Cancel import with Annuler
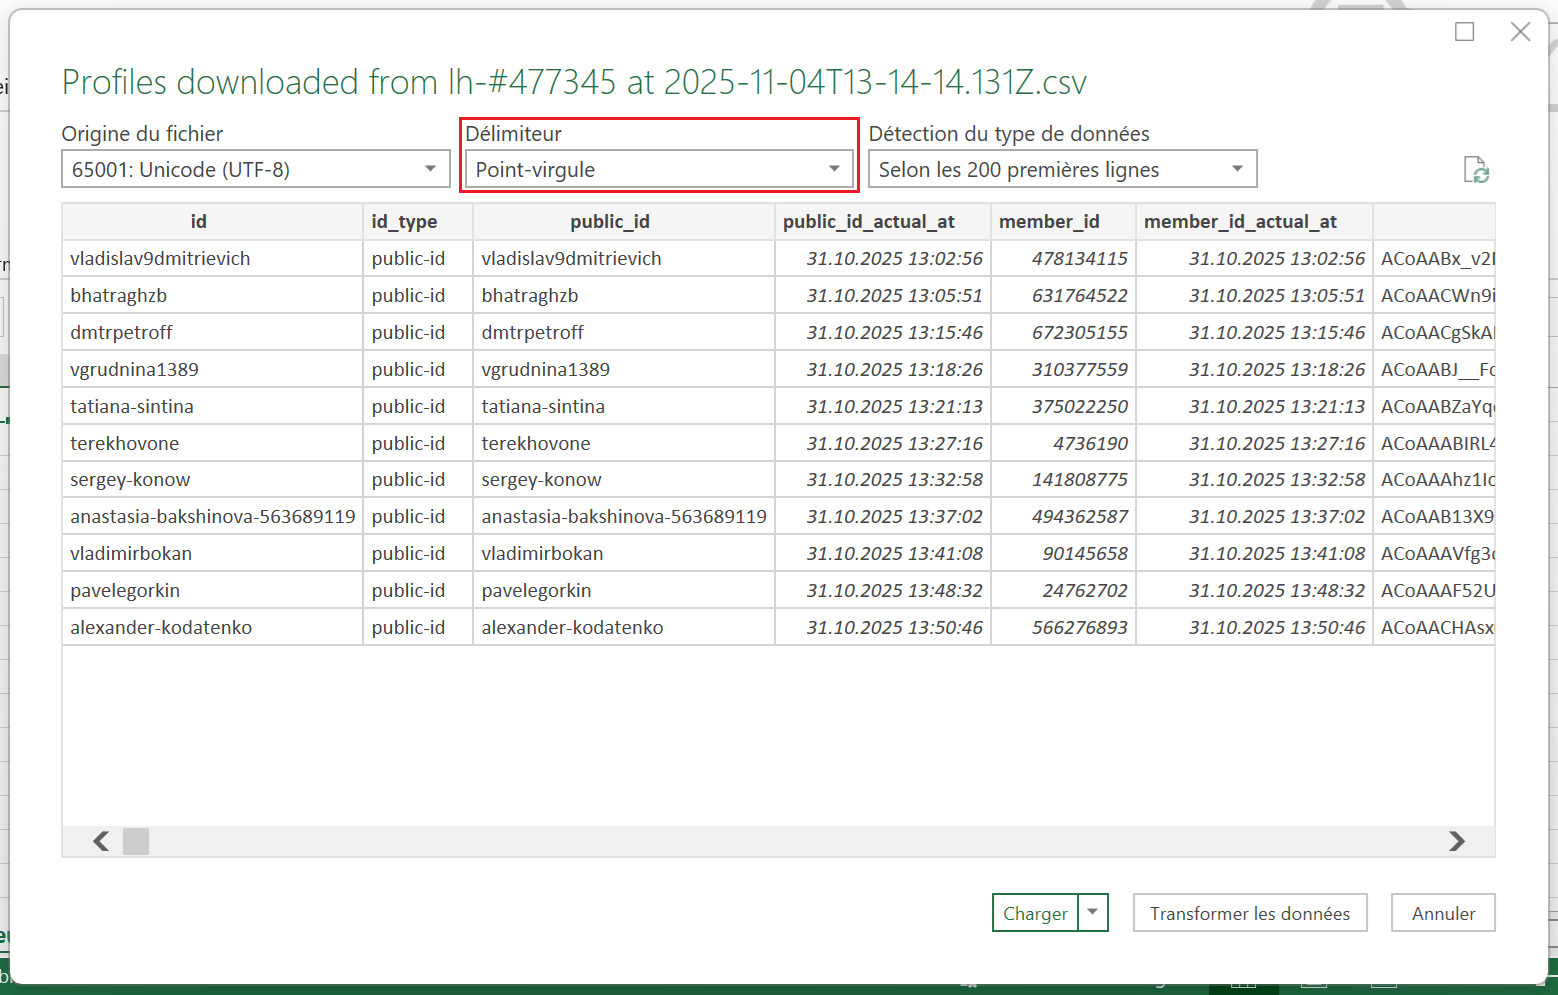The image size is (1558, 995). coord(1442,913)
